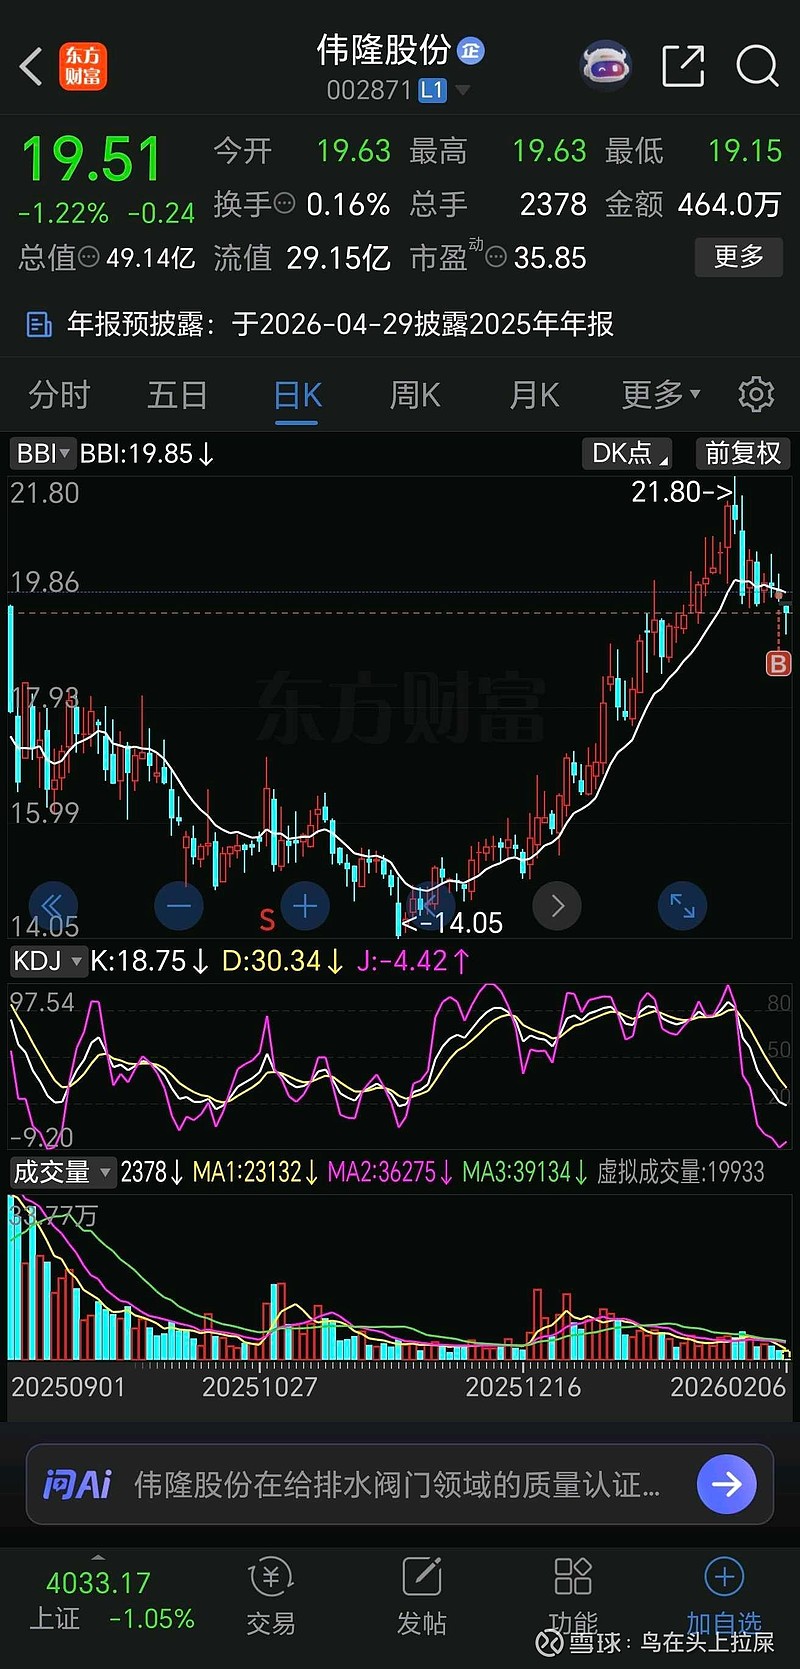Toggle DK点 signal display

click(626, 453)
